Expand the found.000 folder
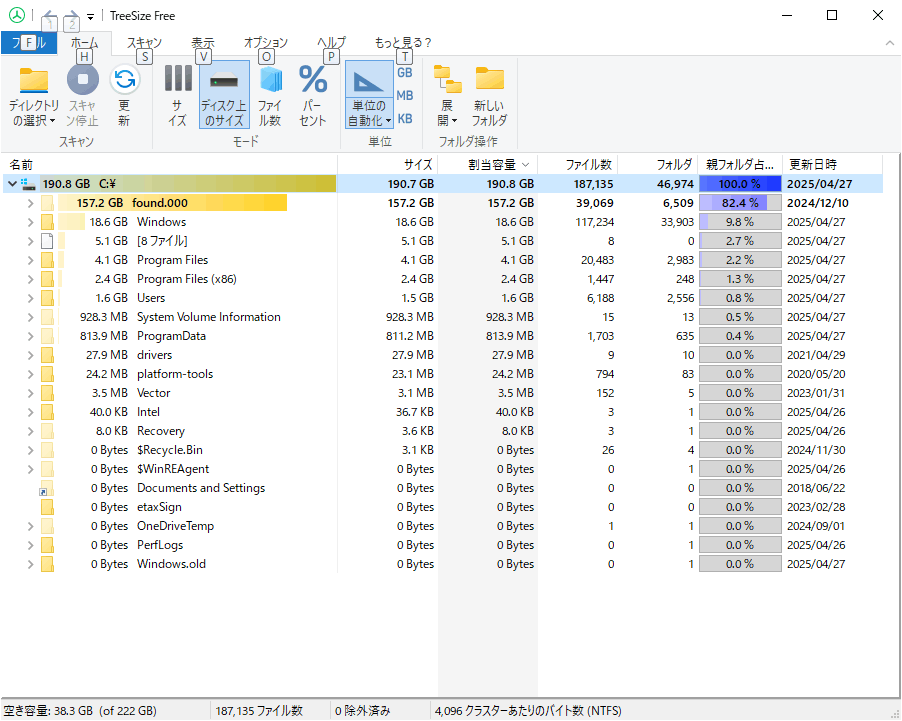The image size is (902, 721). (30, 203)
